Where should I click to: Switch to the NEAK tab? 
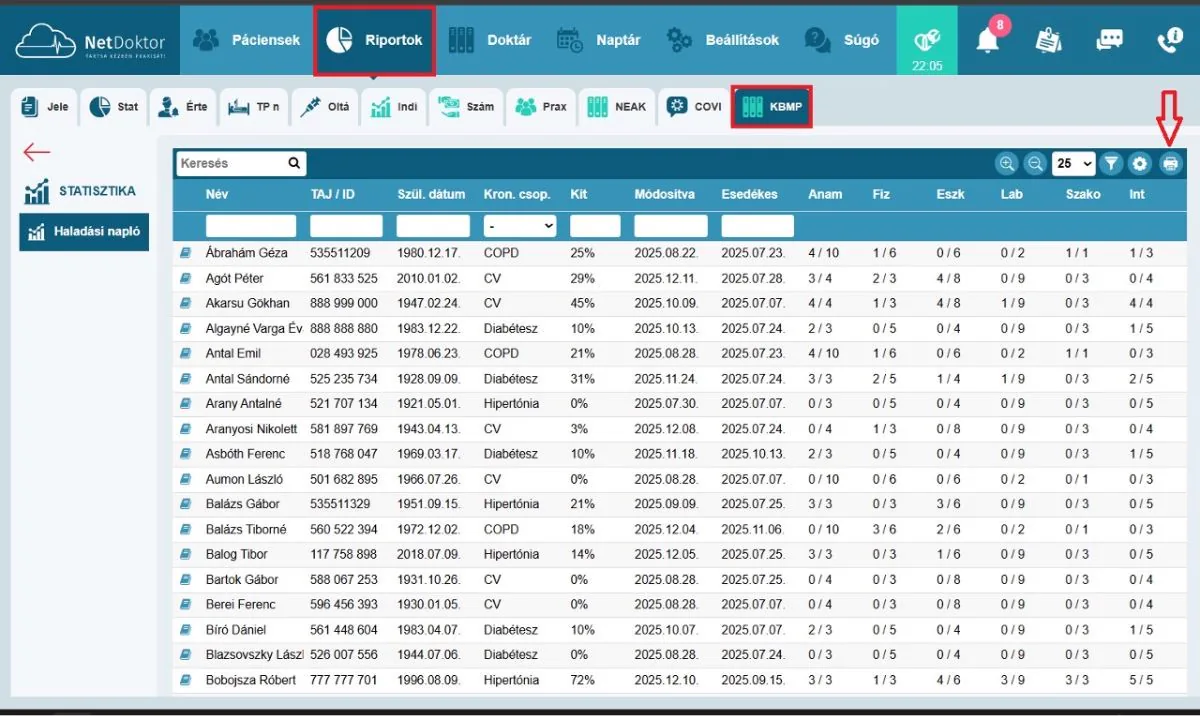click(x=617, y=107)
